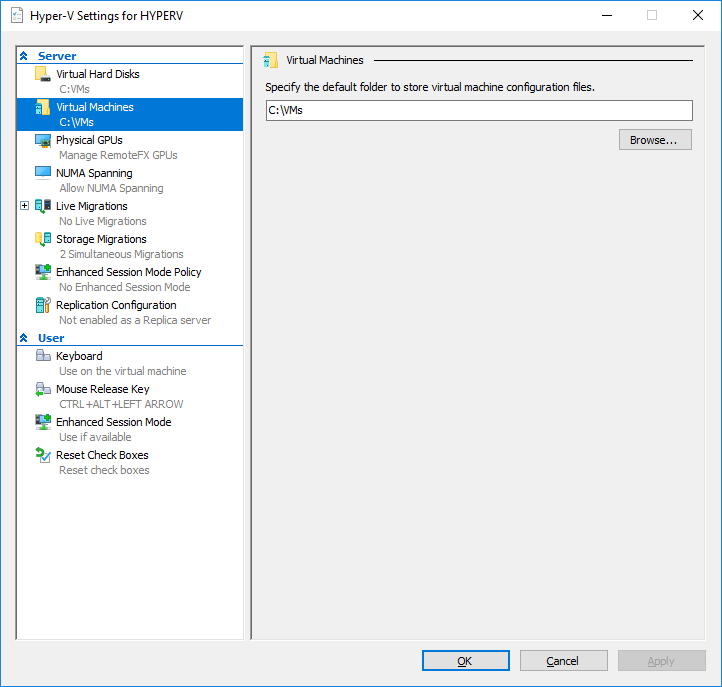This screenshot has width=722, height=687.
Task: Collapse the Server section chevron
Action: coord(24,56)
